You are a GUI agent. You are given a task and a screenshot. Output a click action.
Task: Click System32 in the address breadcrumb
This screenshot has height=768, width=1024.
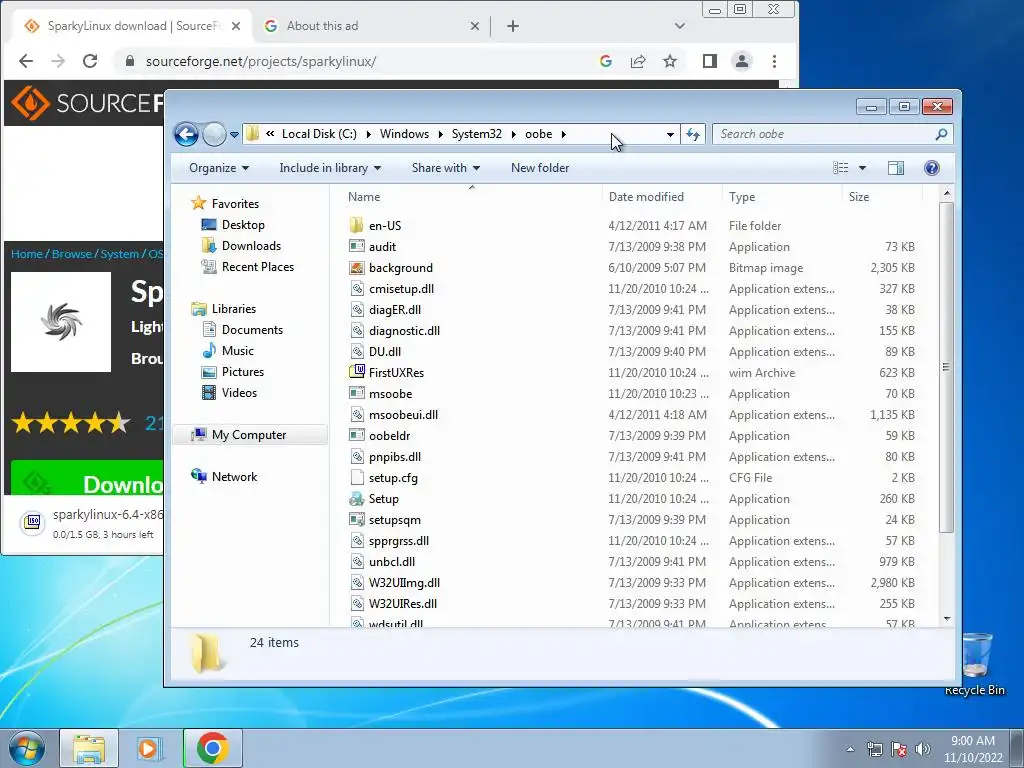(x=477, y=134)
